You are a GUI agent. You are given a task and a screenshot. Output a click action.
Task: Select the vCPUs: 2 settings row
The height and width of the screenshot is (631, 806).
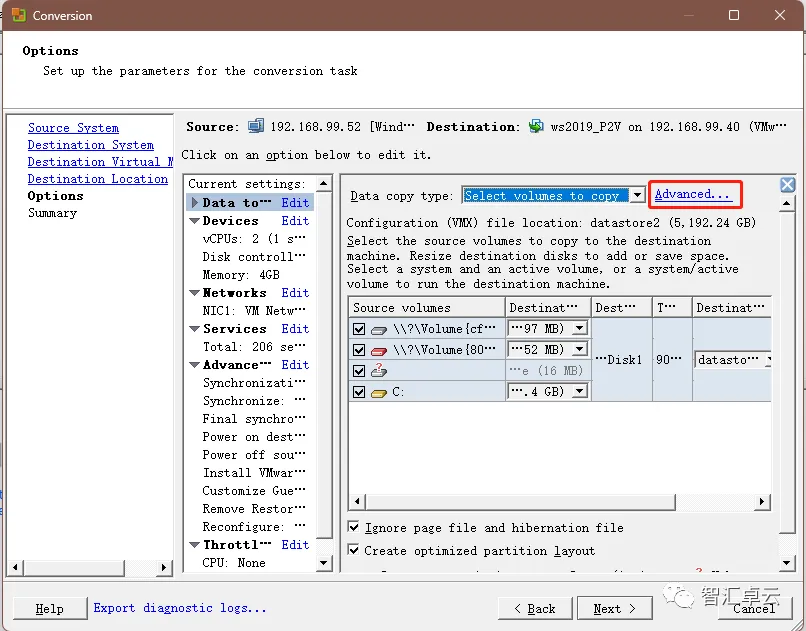254,239
